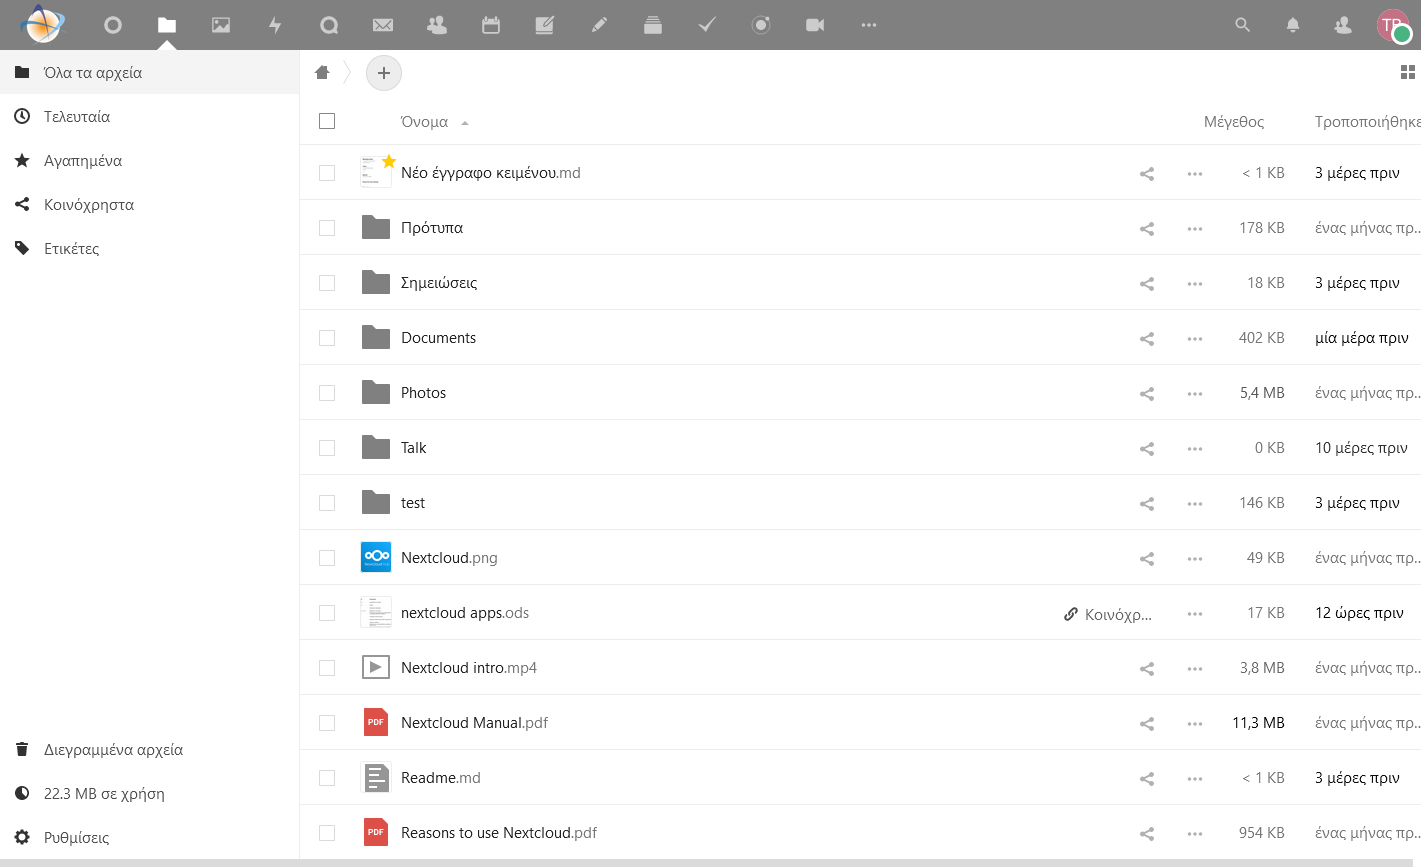
Task: Open the contacts menu icon in header
Action: click(x=1343, y=25)
